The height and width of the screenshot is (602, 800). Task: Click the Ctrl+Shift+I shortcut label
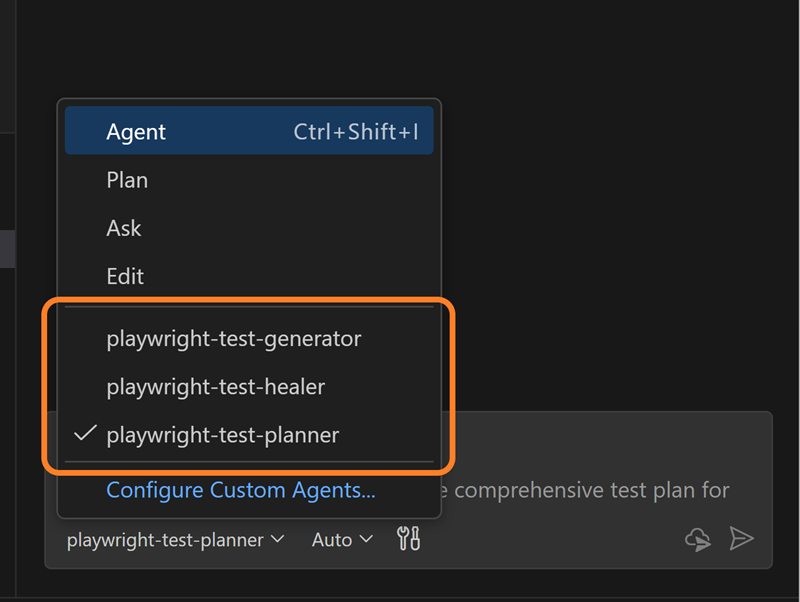coord(355,132)
